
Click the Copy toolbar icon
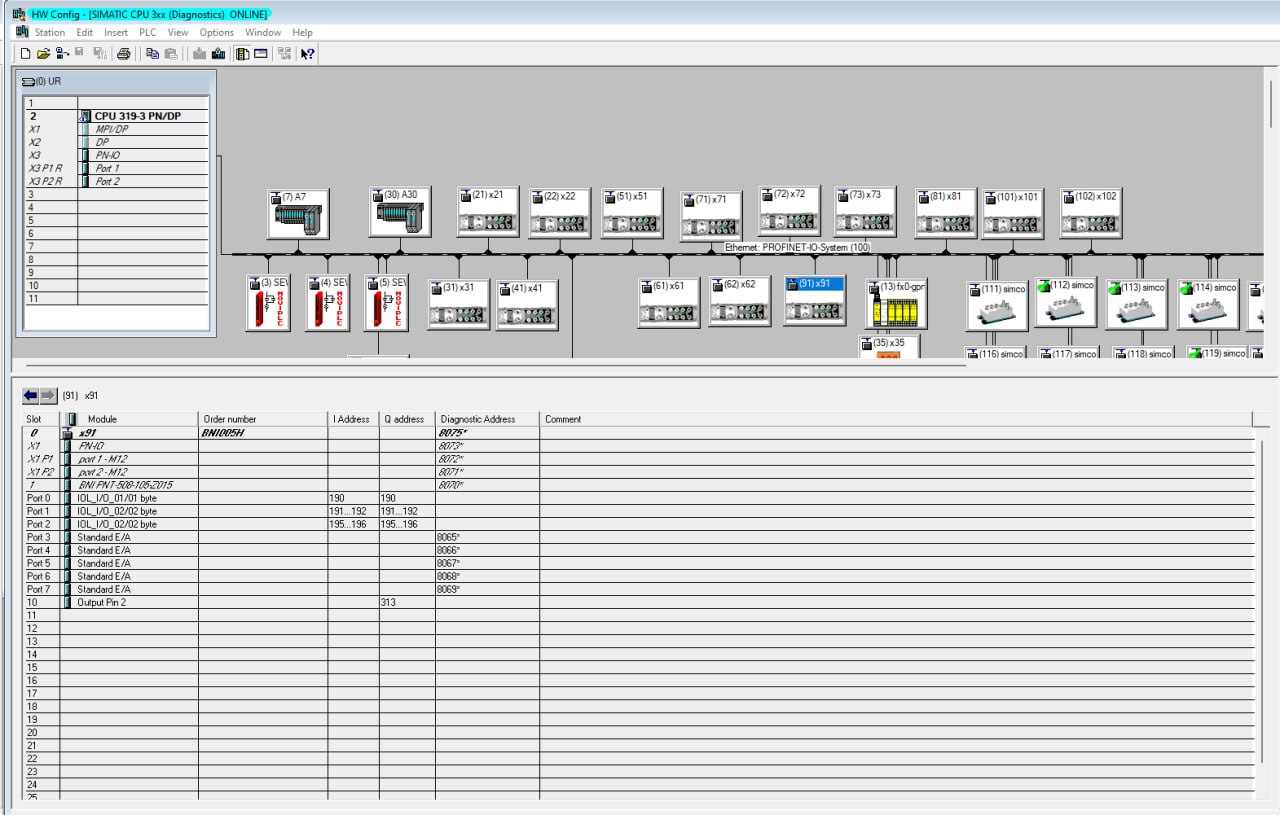(x=153, y=53)
